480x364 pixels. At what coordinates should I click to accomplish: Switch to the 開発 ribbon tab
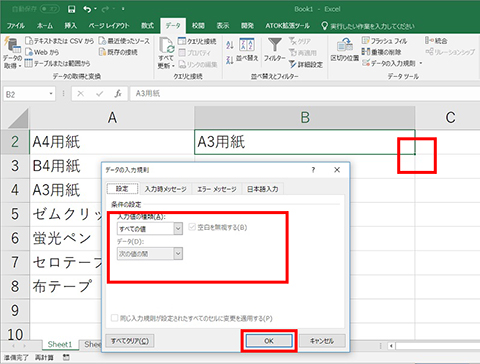point(247,26)
